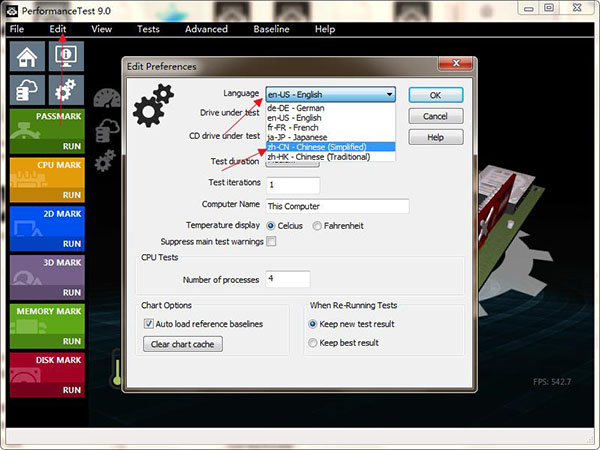Viewport: 600px width, 450px height.
Task: Click the Computer Name text field
Action: point(338,206)
